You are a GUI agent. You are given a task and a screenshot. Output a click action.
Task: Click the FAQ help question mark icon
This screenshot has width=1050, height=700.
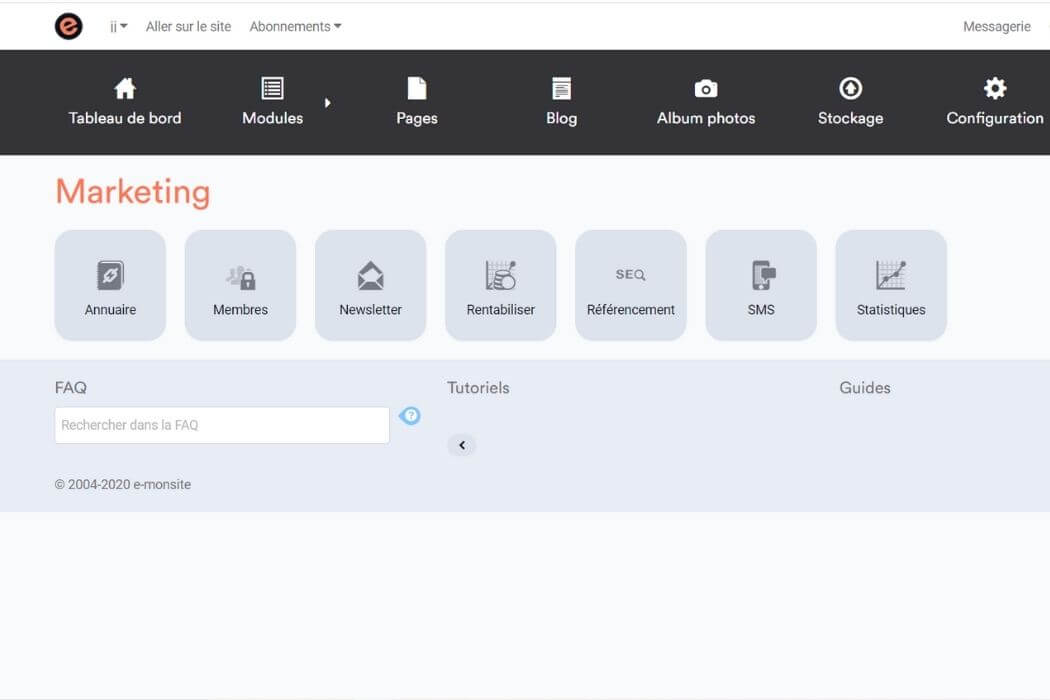tap(410, 415)
